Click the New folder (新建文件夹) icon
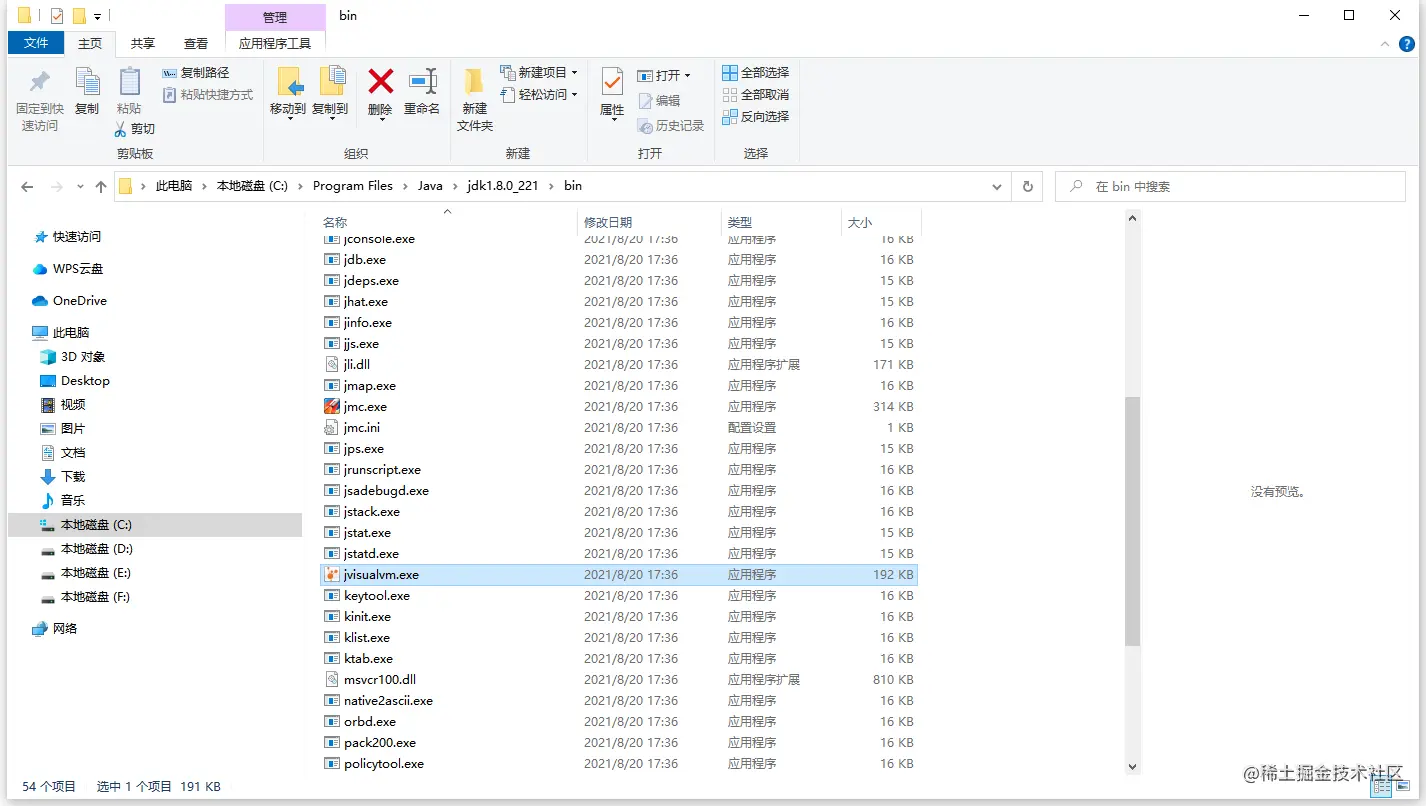 (475, 81)
